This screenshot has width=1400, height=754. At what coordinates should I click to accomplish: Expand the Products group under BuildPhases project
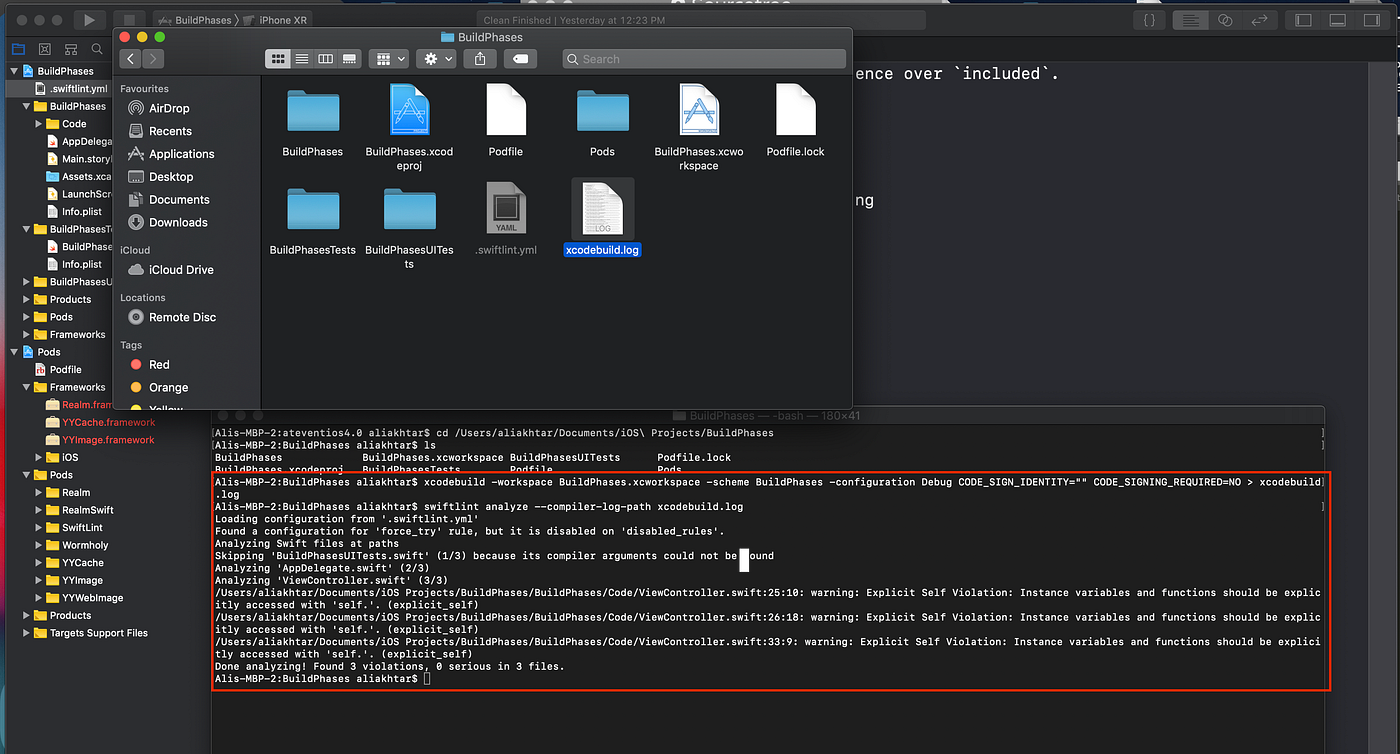tap(27, 299)
